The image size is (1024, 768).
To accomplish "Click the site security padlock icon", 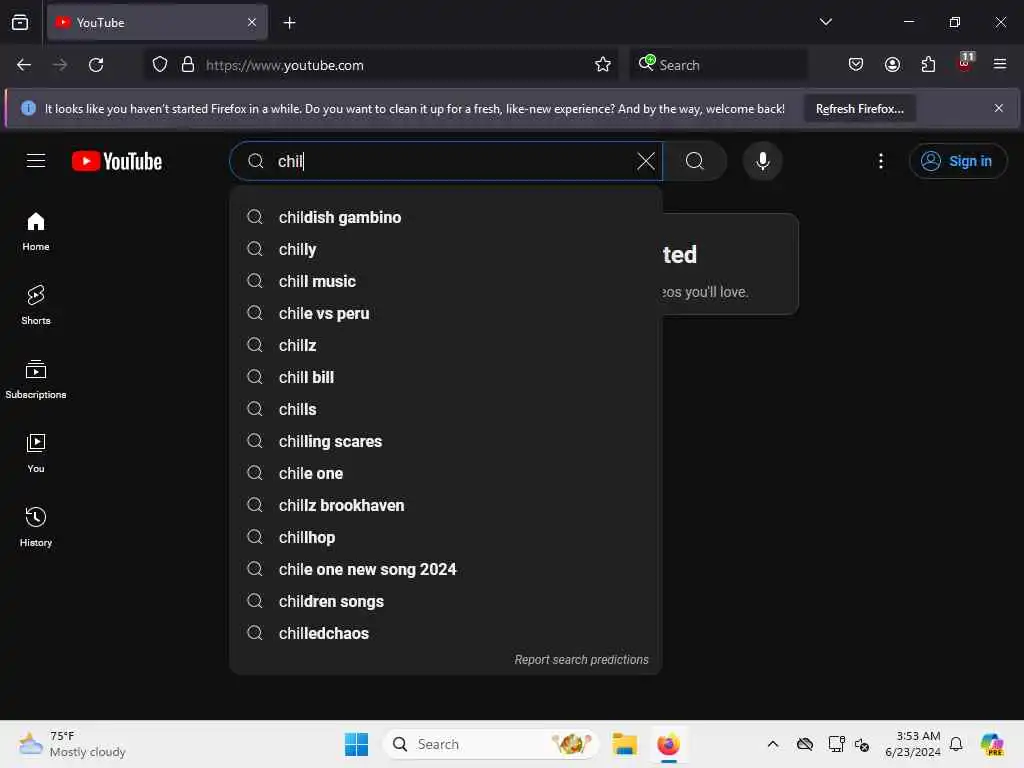I will tap(188, 65).
